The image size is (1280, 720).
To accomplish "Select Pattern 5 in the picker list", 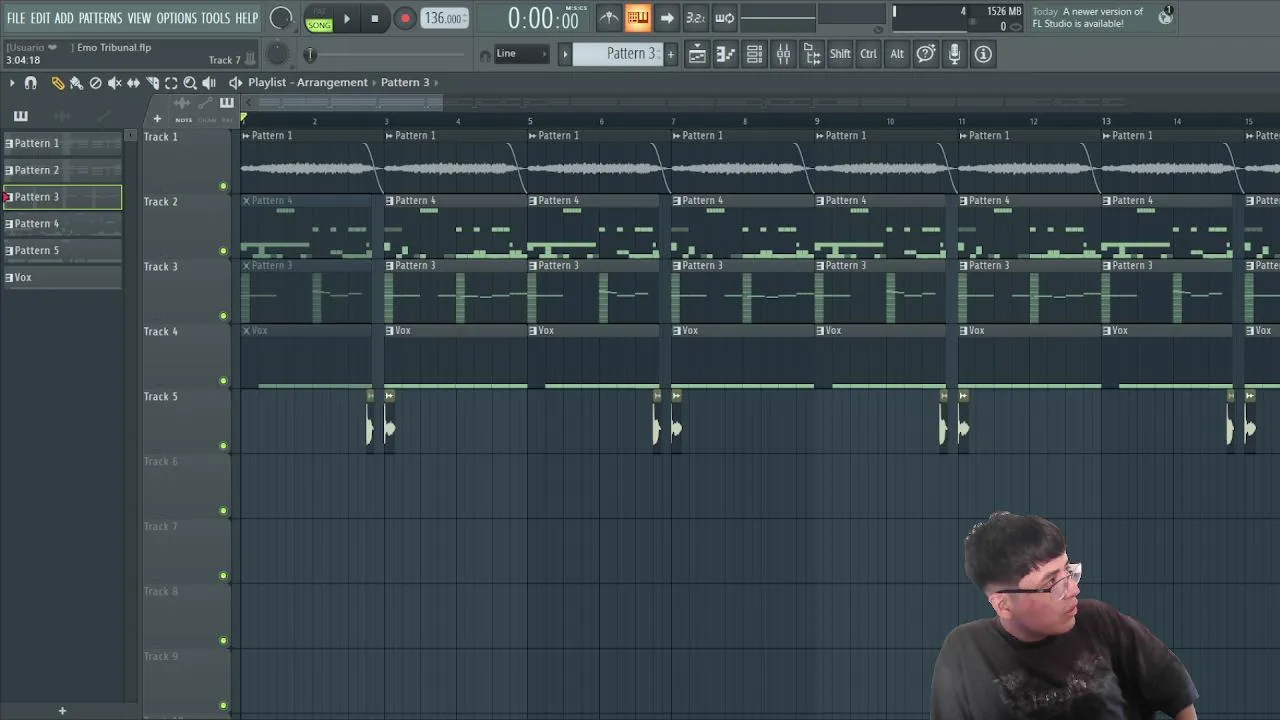I will (62, 251).
